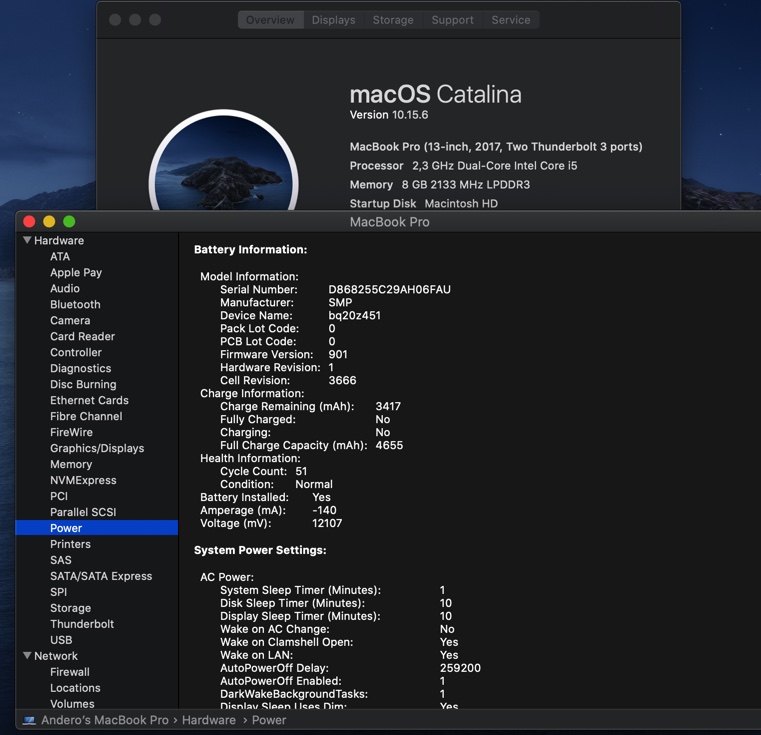Maximize the MacBook Pro window with green button
This screenshot has width=761, height=735.
pos(69,222)
